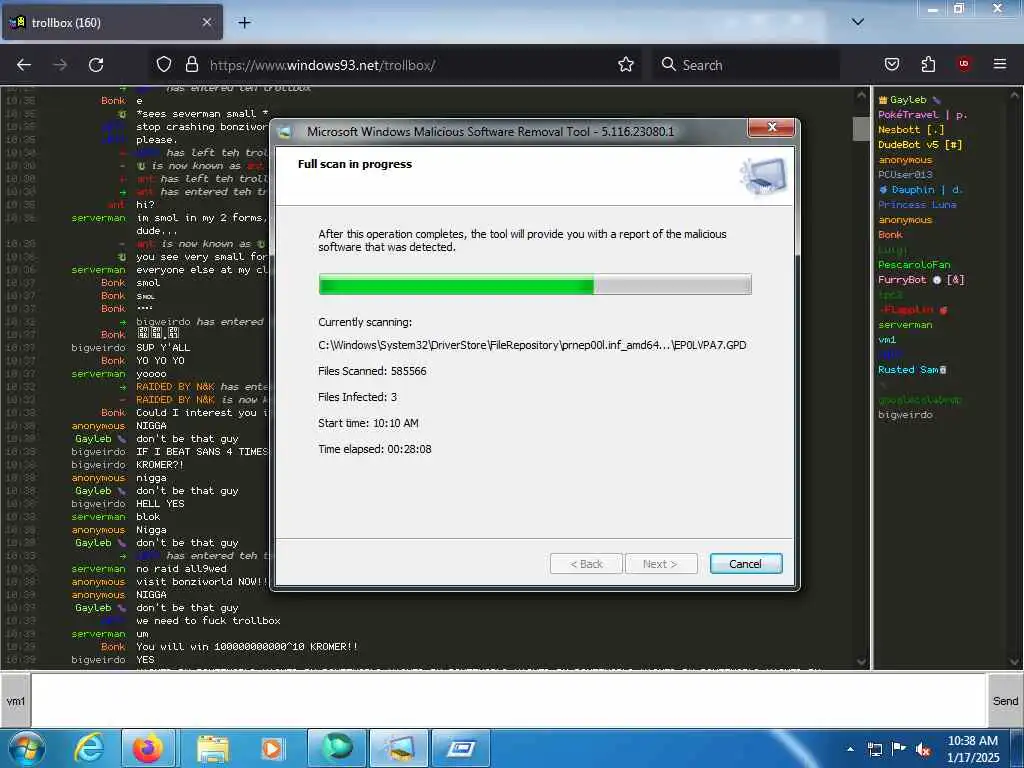Click the disabled Back button
1024x768 pixels.
(586, 564)
